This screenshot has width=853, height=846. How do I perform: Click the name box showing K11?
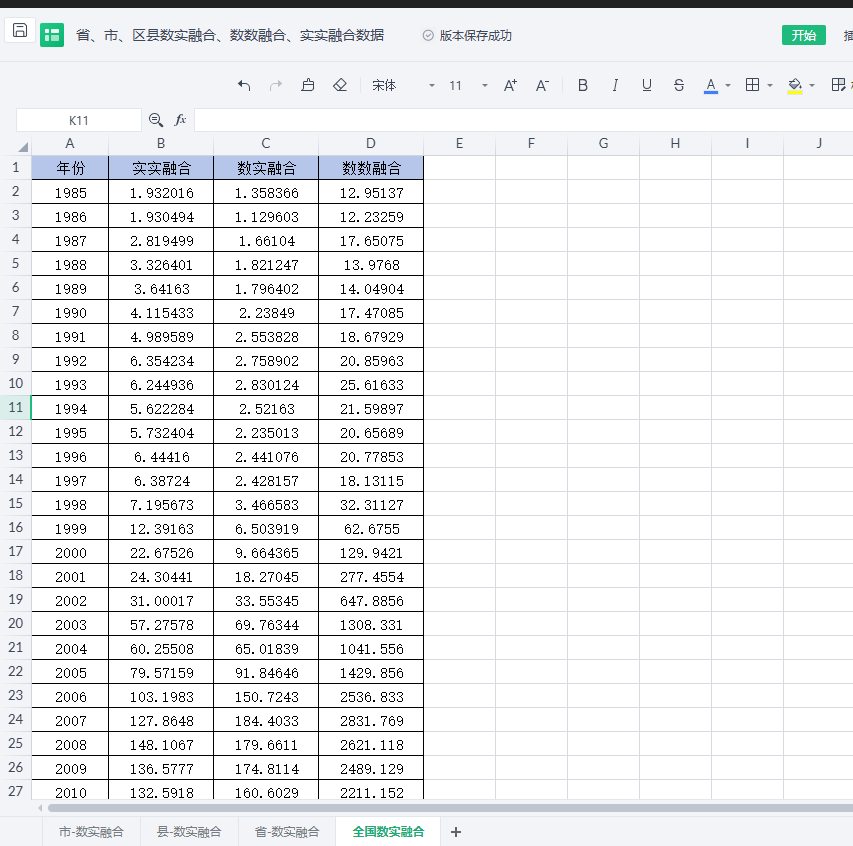point(79,120)
